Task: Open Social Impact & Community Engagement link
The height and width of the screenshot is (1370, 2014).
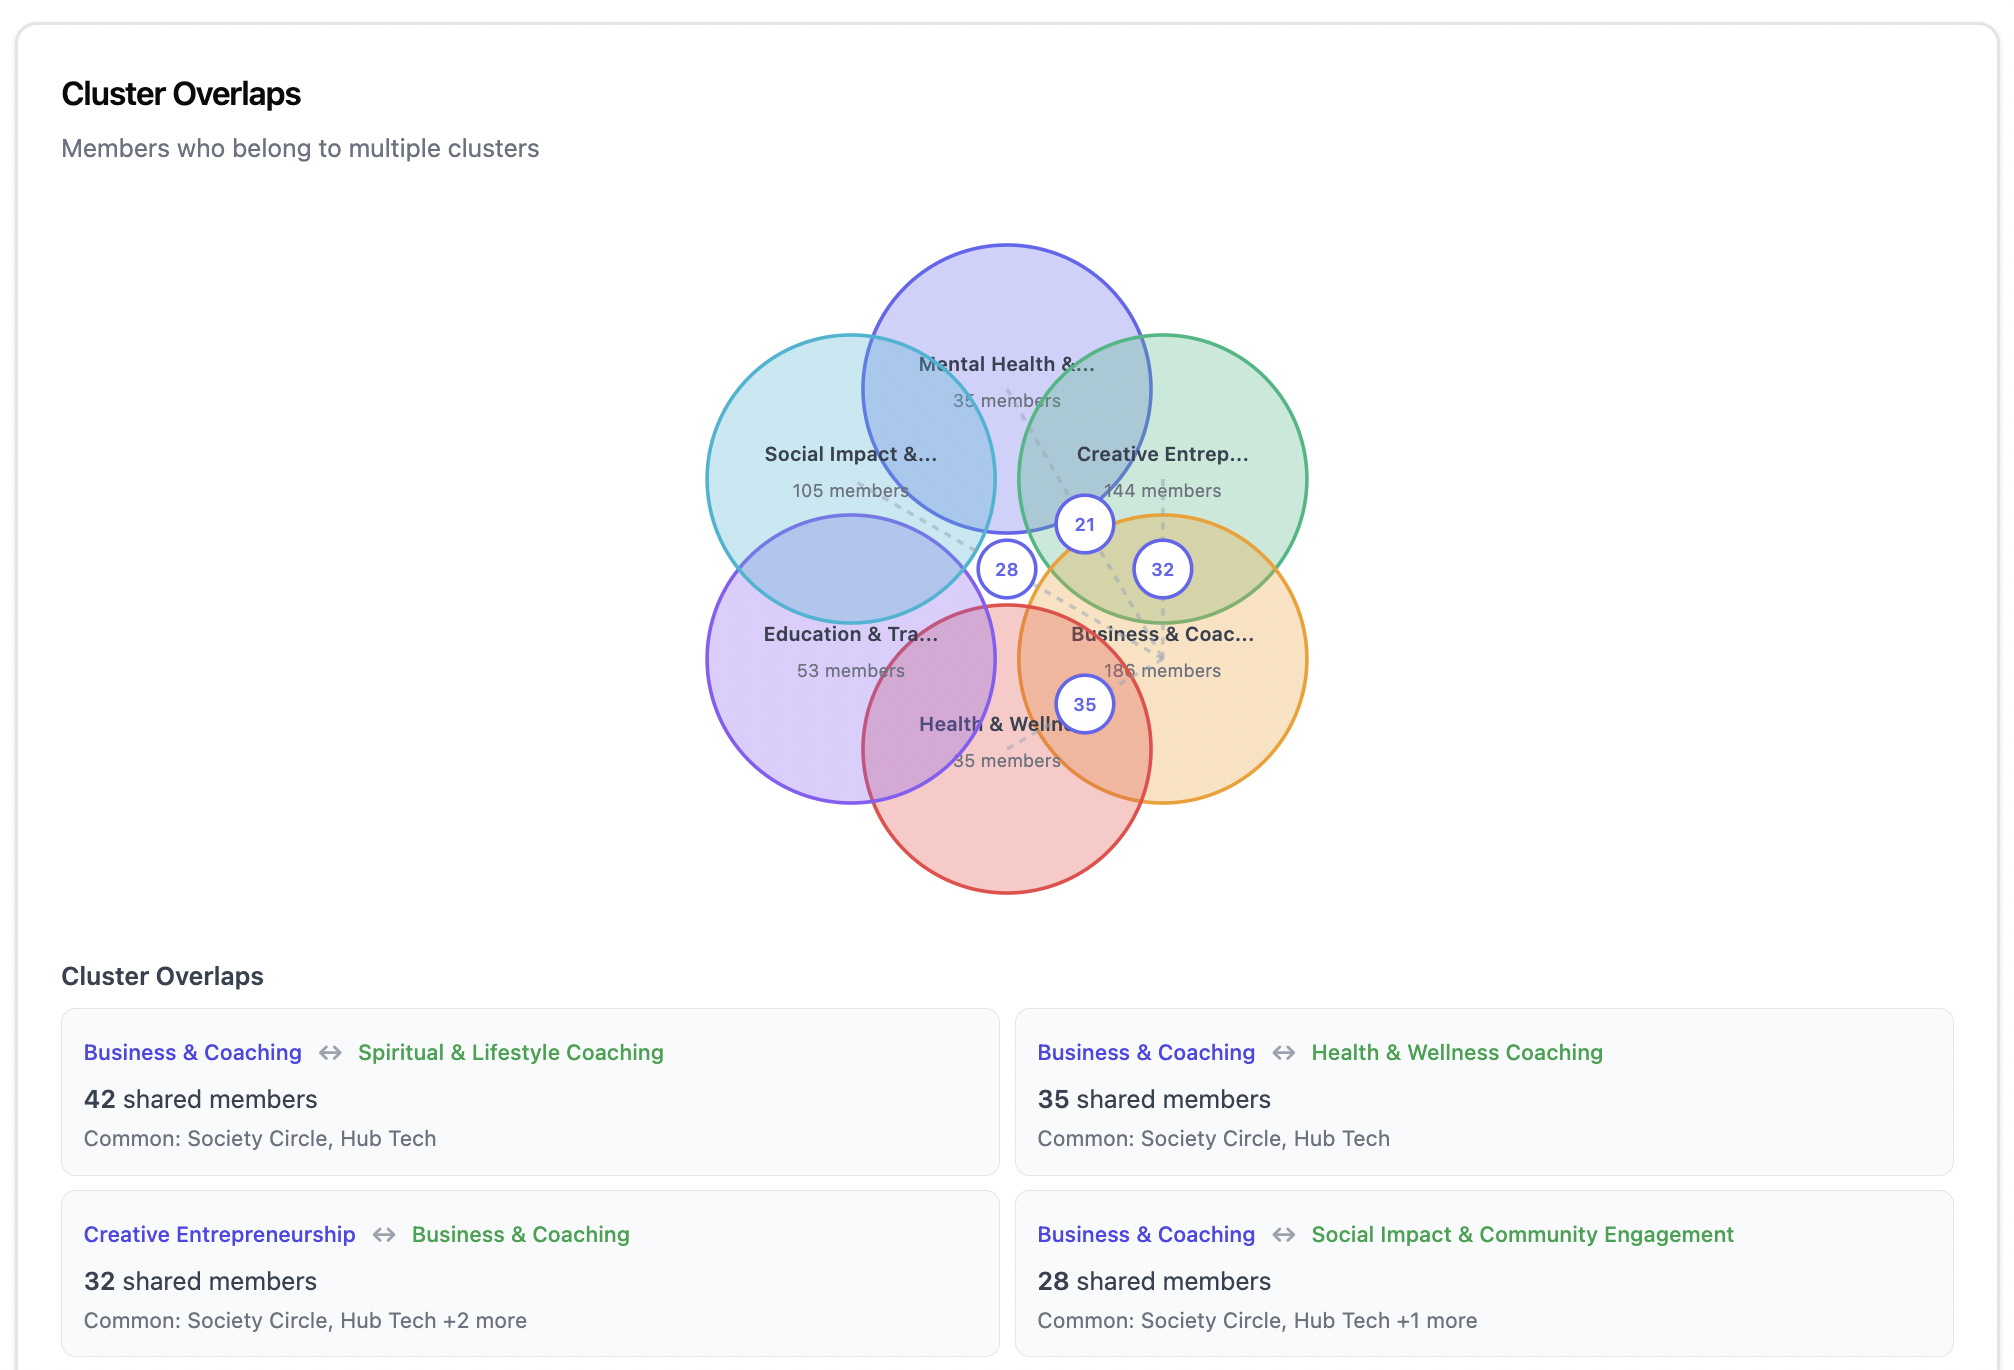Action: point(1521,1235)
